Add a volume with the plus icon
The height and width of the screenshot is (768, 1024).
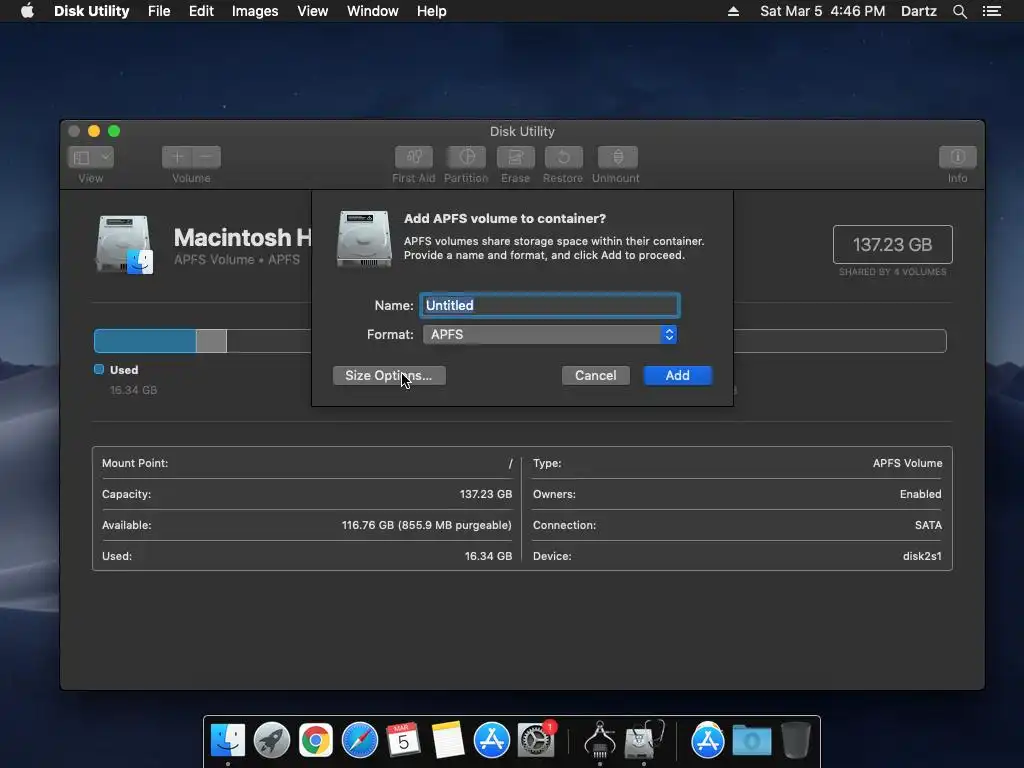point(177,157)
